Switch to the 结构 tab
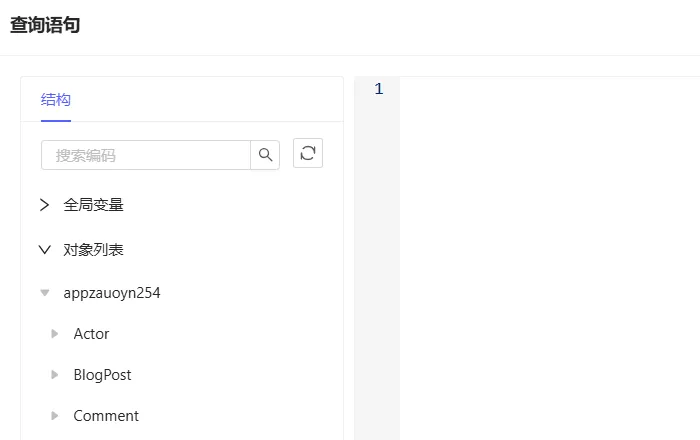Viewport: 700px width, 440px height. click(x=56, y=100)
